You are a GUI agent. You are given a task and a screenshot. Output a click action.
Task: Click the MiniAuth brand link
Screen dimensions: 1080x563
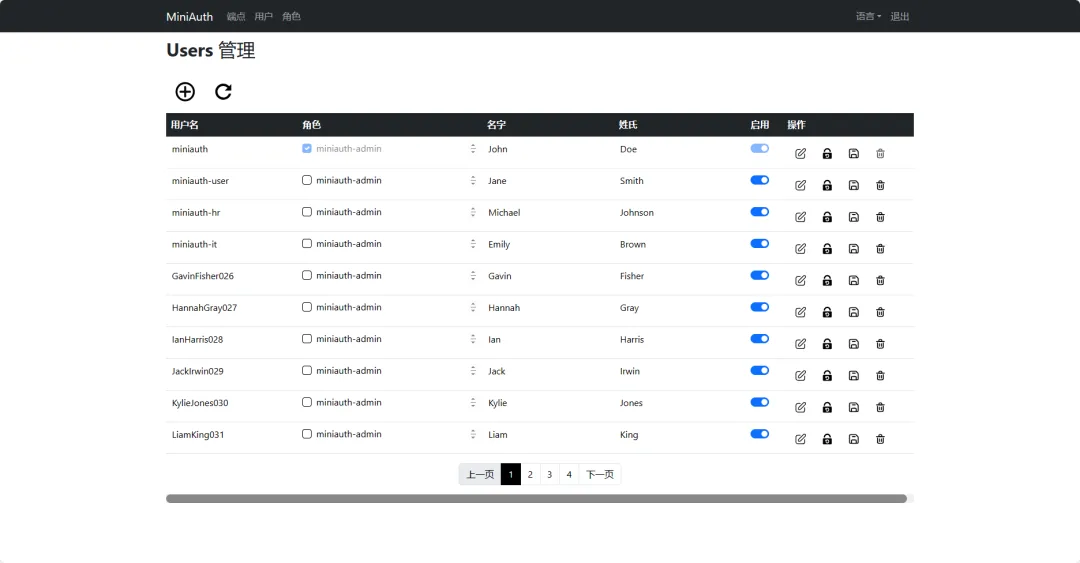(x=189, y=17)
